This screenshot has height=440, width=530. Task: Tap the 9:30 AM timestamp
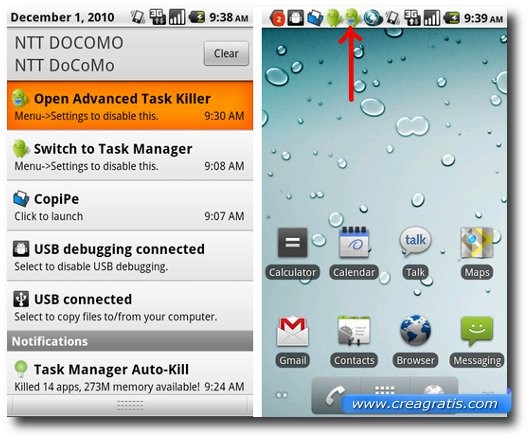pyautogui.click(x=224, y=116)
